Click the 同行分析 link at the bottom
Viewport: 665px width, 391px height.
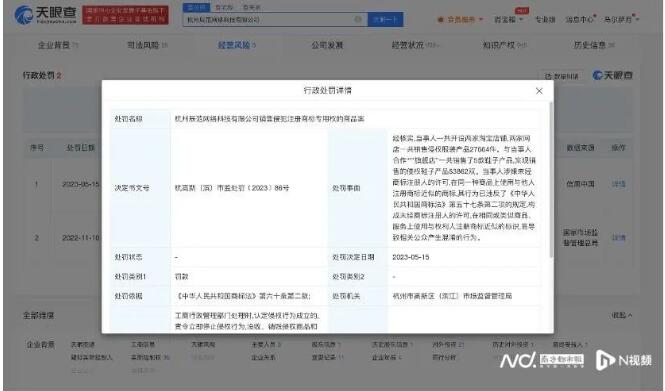444,357
